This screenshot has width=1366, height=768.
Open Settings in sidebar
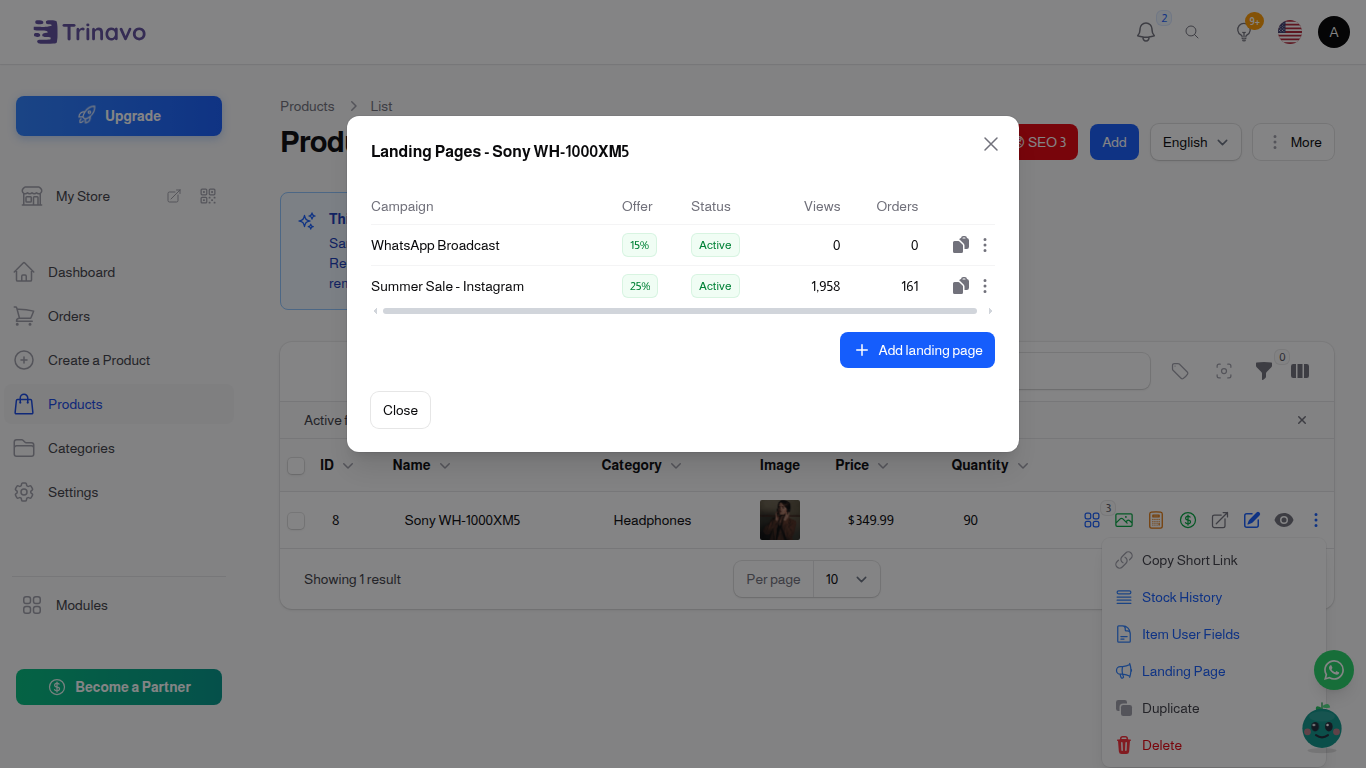[119, 492]
